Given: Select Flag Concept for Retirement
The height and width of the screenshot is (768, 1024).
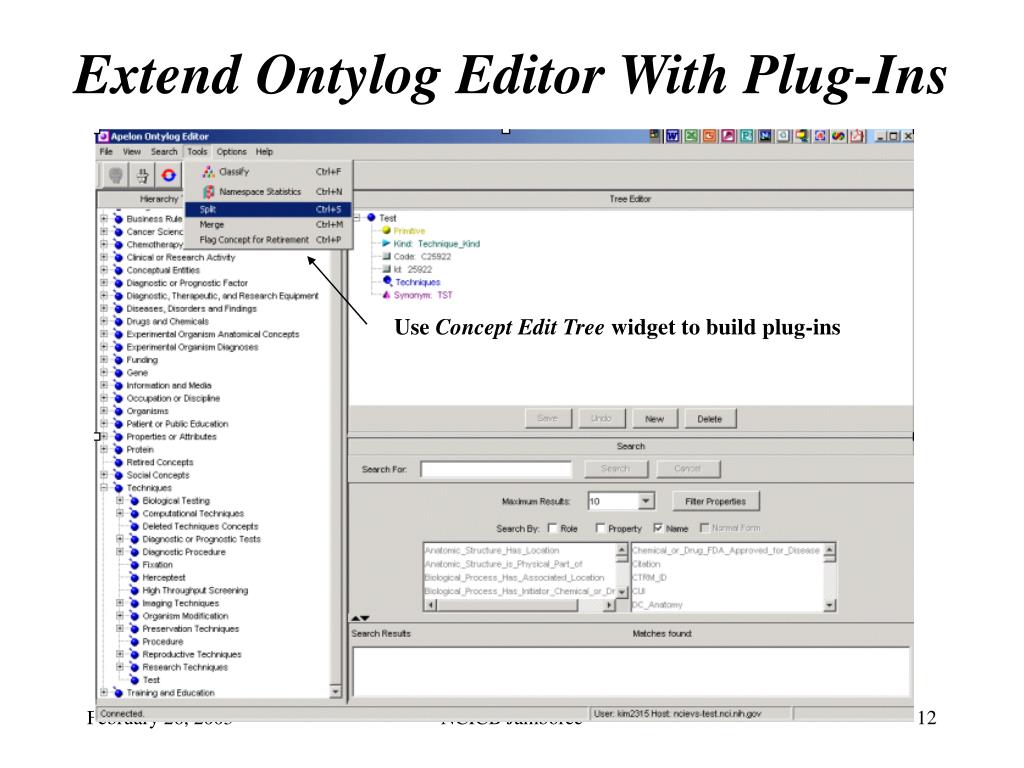Looking at the screenshot, I should pos(269,240).
